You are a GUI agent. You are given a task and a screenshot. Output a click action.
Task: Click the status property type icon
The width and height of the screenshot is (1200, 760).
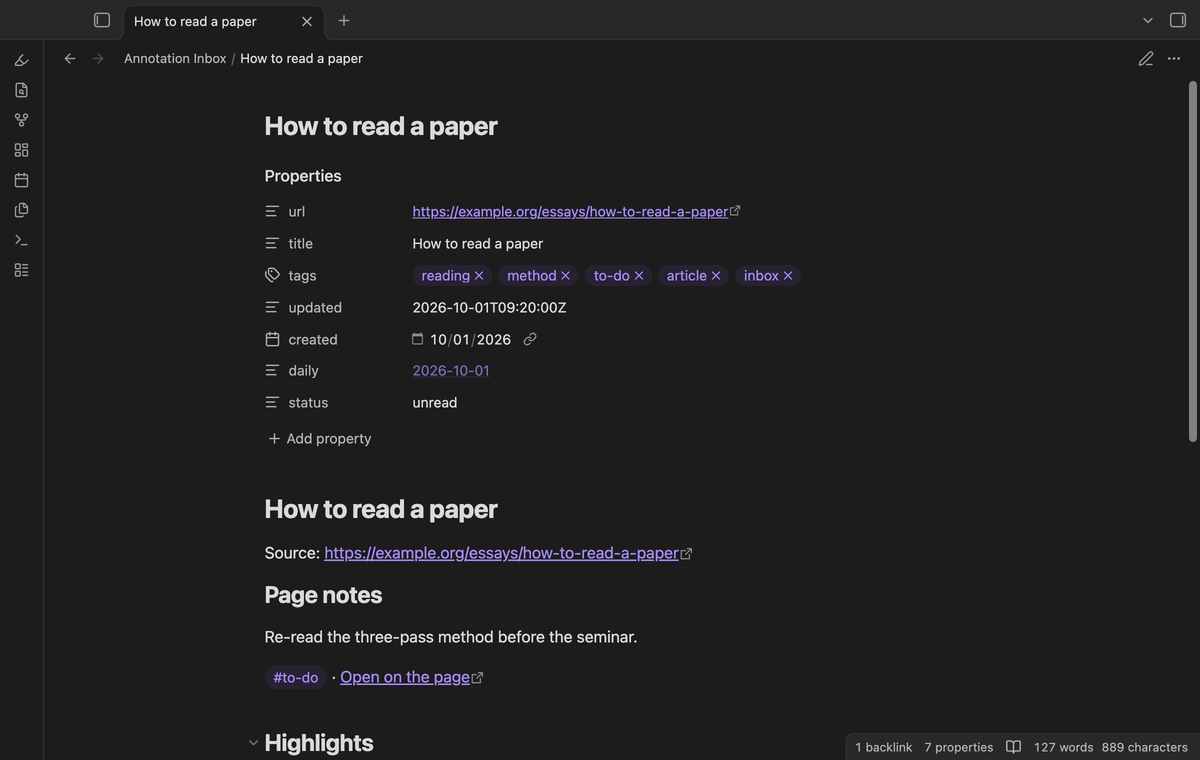(x=272, y=403)
